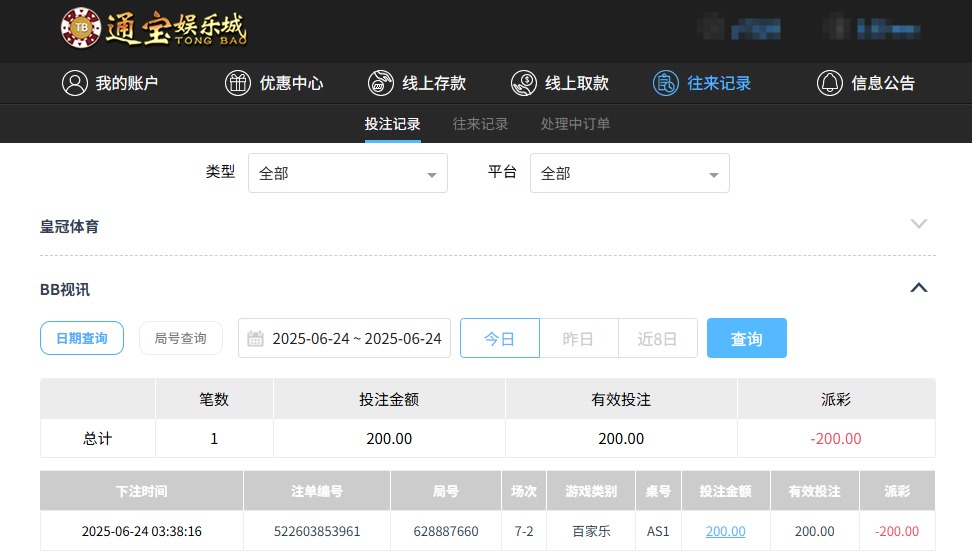972x560 pixels.
Task: Select 日期查询 search mode
Action: pyautogui.click(x=82, y=338)
